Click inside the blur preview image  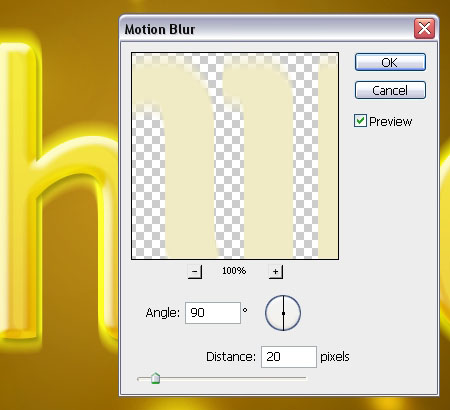pos(235,156)
